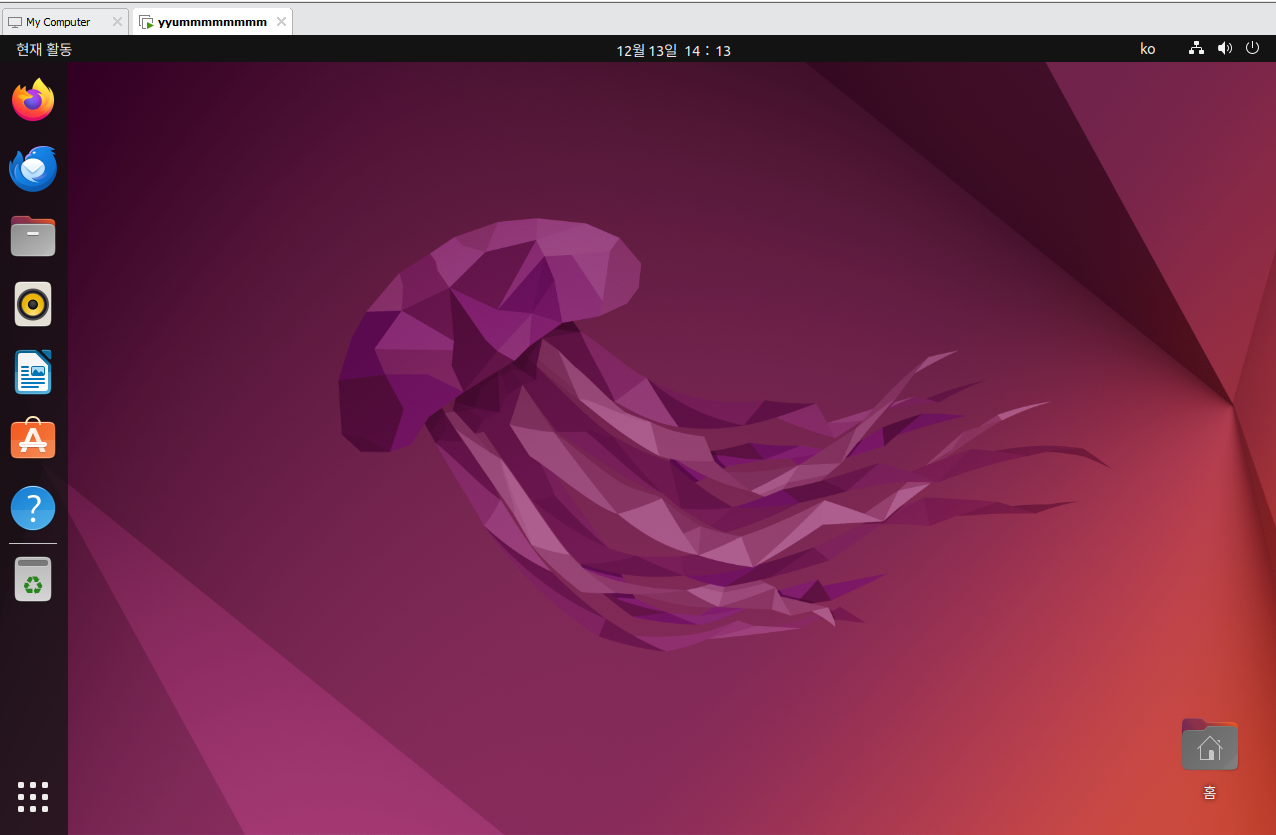Launch Firefox from the dock
The width and height of the screenshot is (1276, 835).
(33, 100)
